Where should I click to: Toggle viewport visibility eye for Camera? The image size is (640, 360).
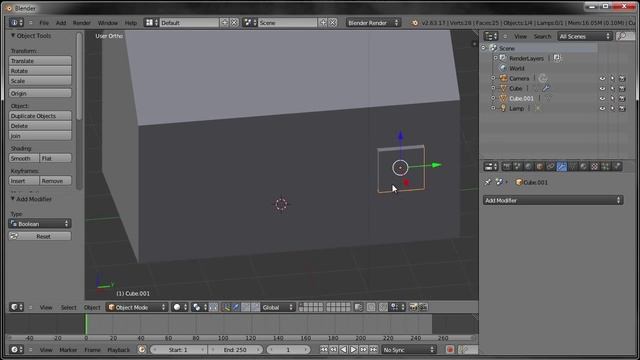(602, 78)
